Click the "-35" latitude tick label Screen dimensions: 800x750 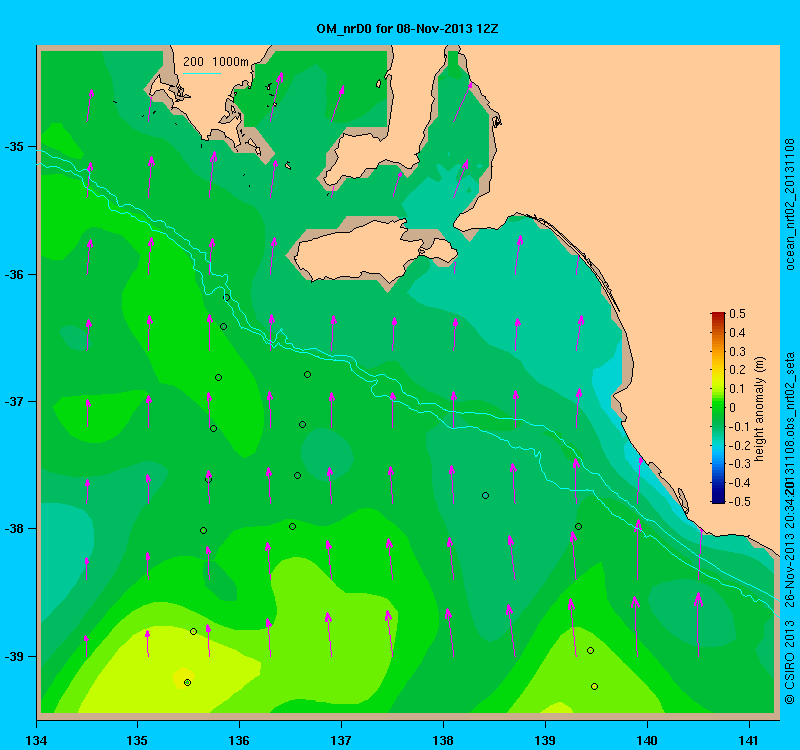[x=15, y=147]
